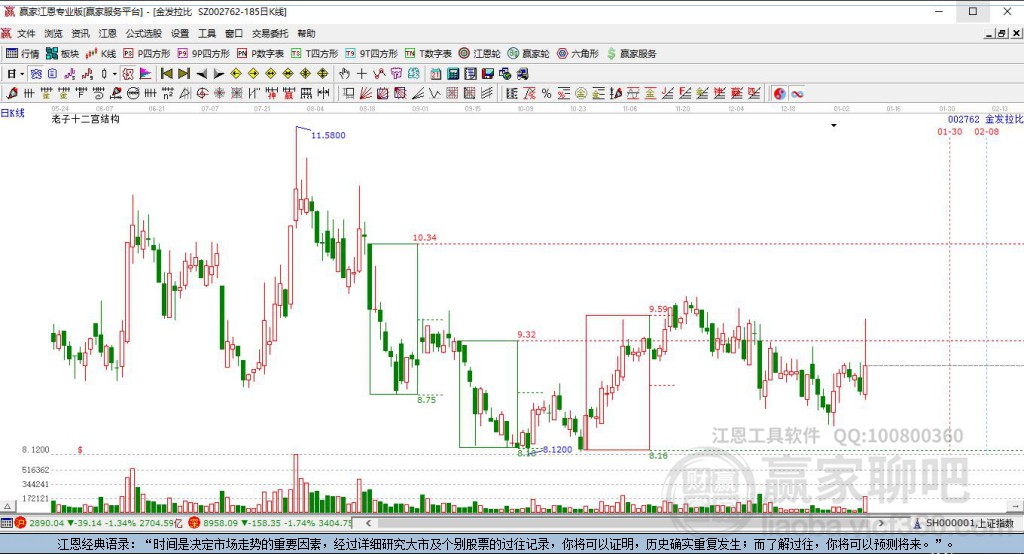Open the 9T四方形 tool
Viewport: 1024px width, 554px height.
371,54
